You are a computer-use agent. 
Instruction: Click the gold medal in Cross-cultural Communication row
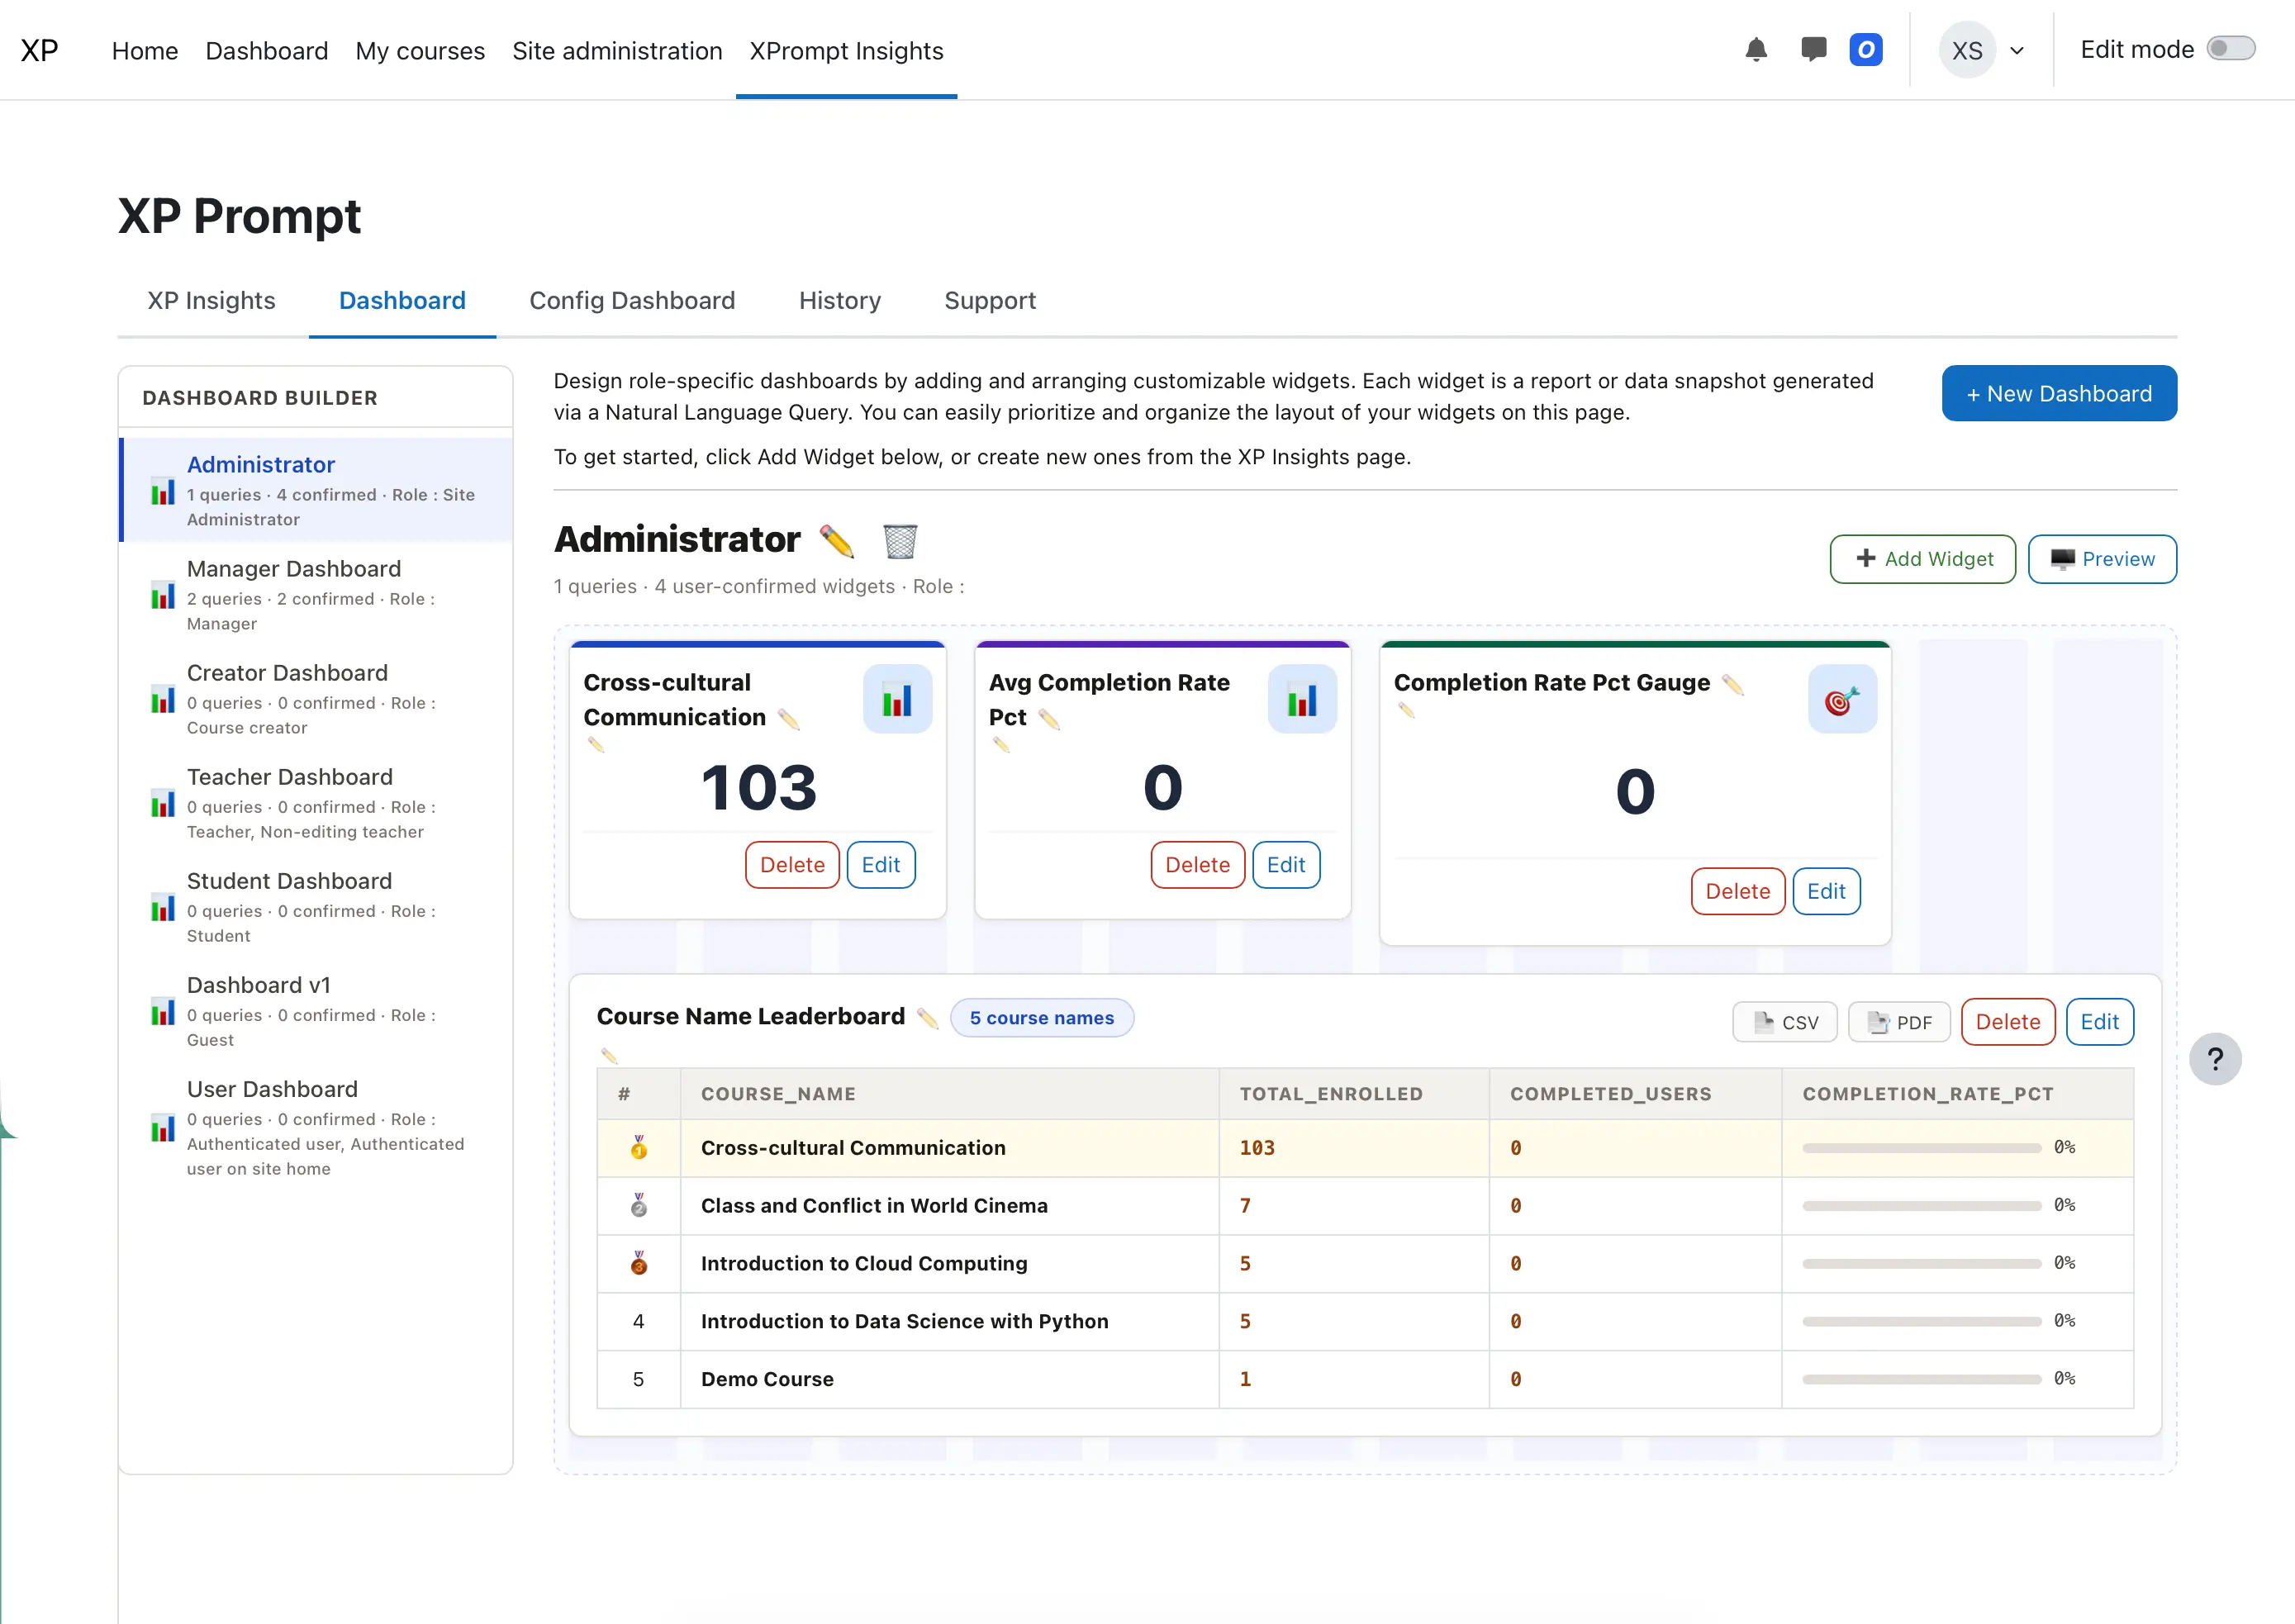pos(639,1147)
